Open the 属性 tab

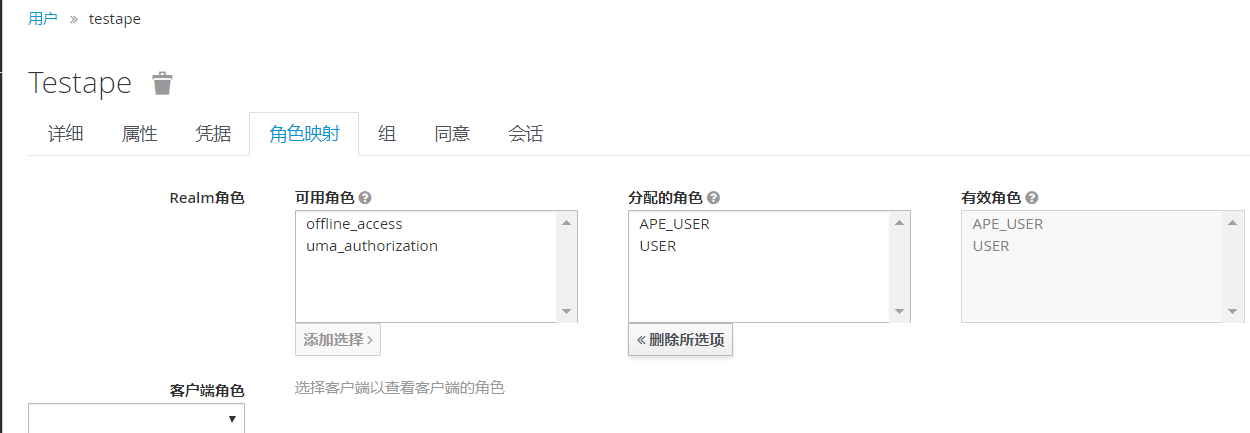139,134
